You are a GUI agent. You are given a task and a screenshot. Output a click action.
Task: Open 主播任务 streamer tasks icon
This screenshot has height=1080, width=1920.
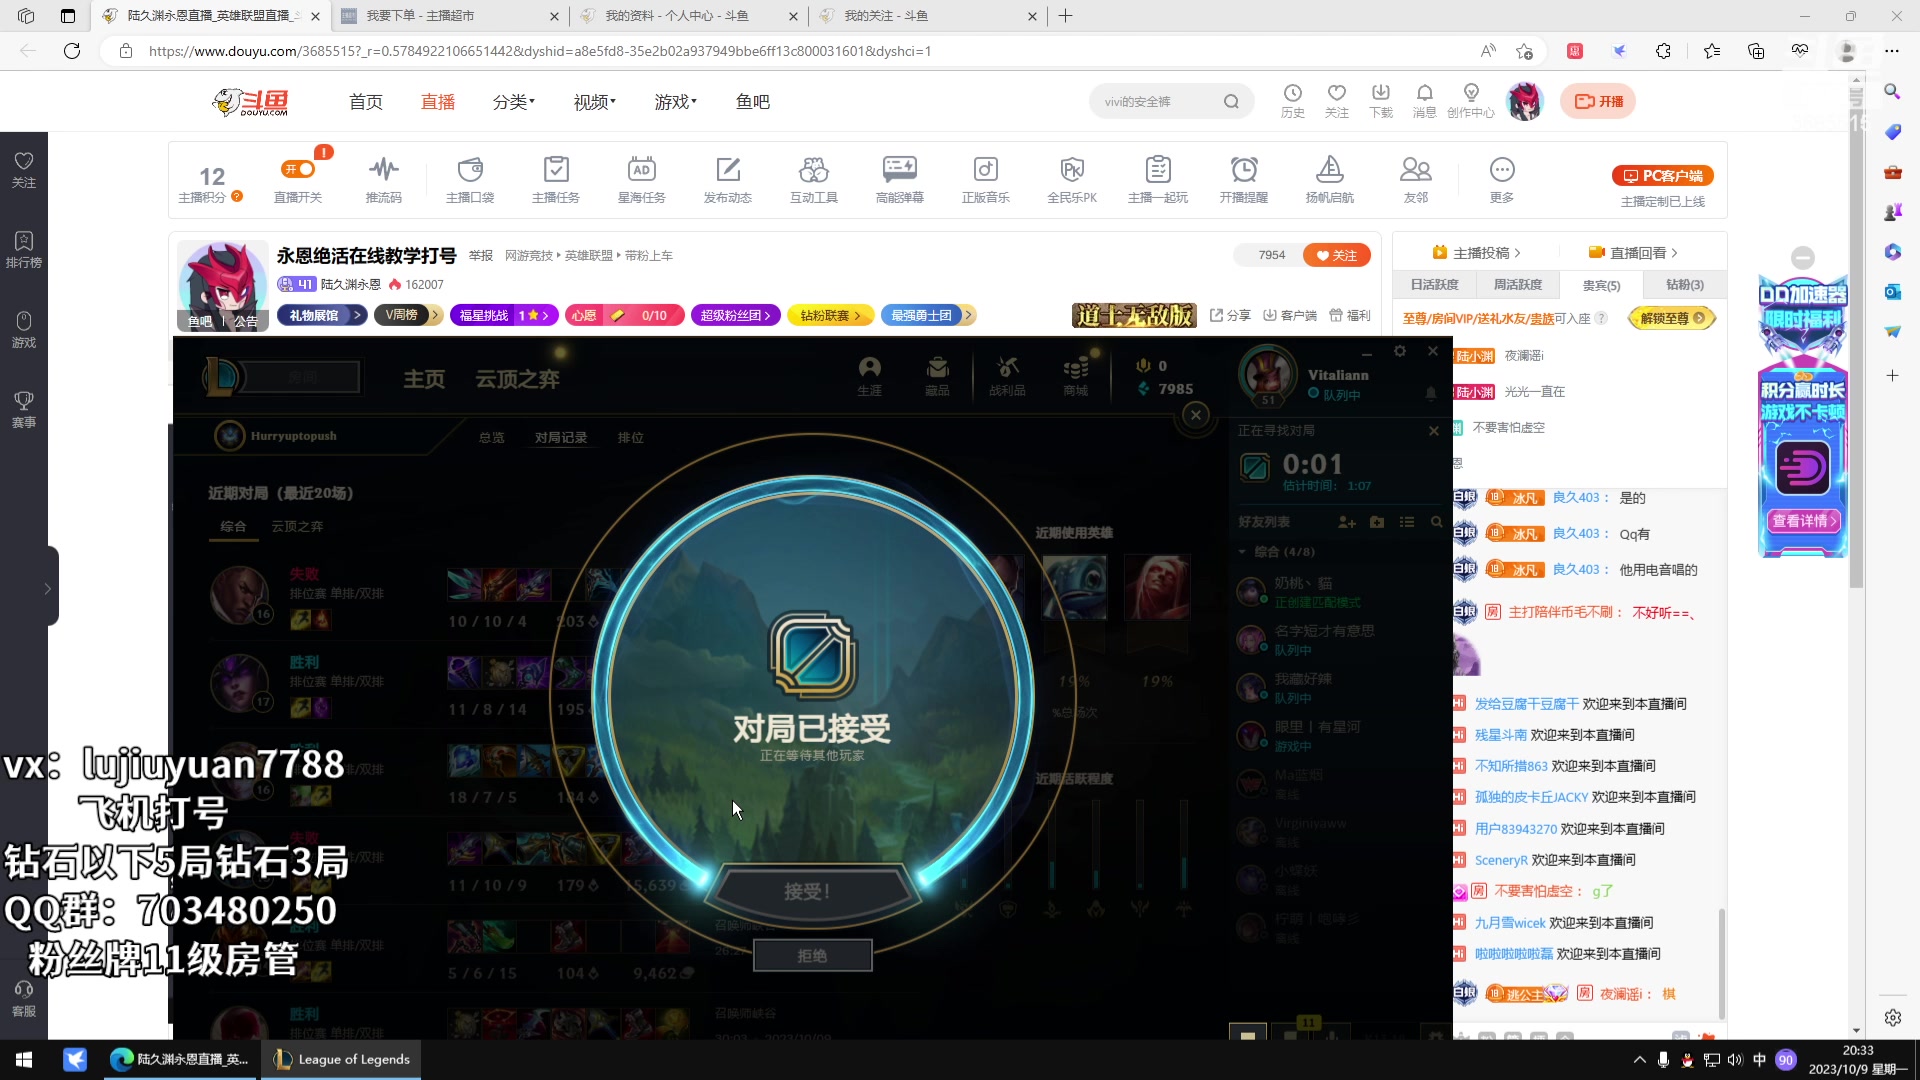click(x=556, y=179)
